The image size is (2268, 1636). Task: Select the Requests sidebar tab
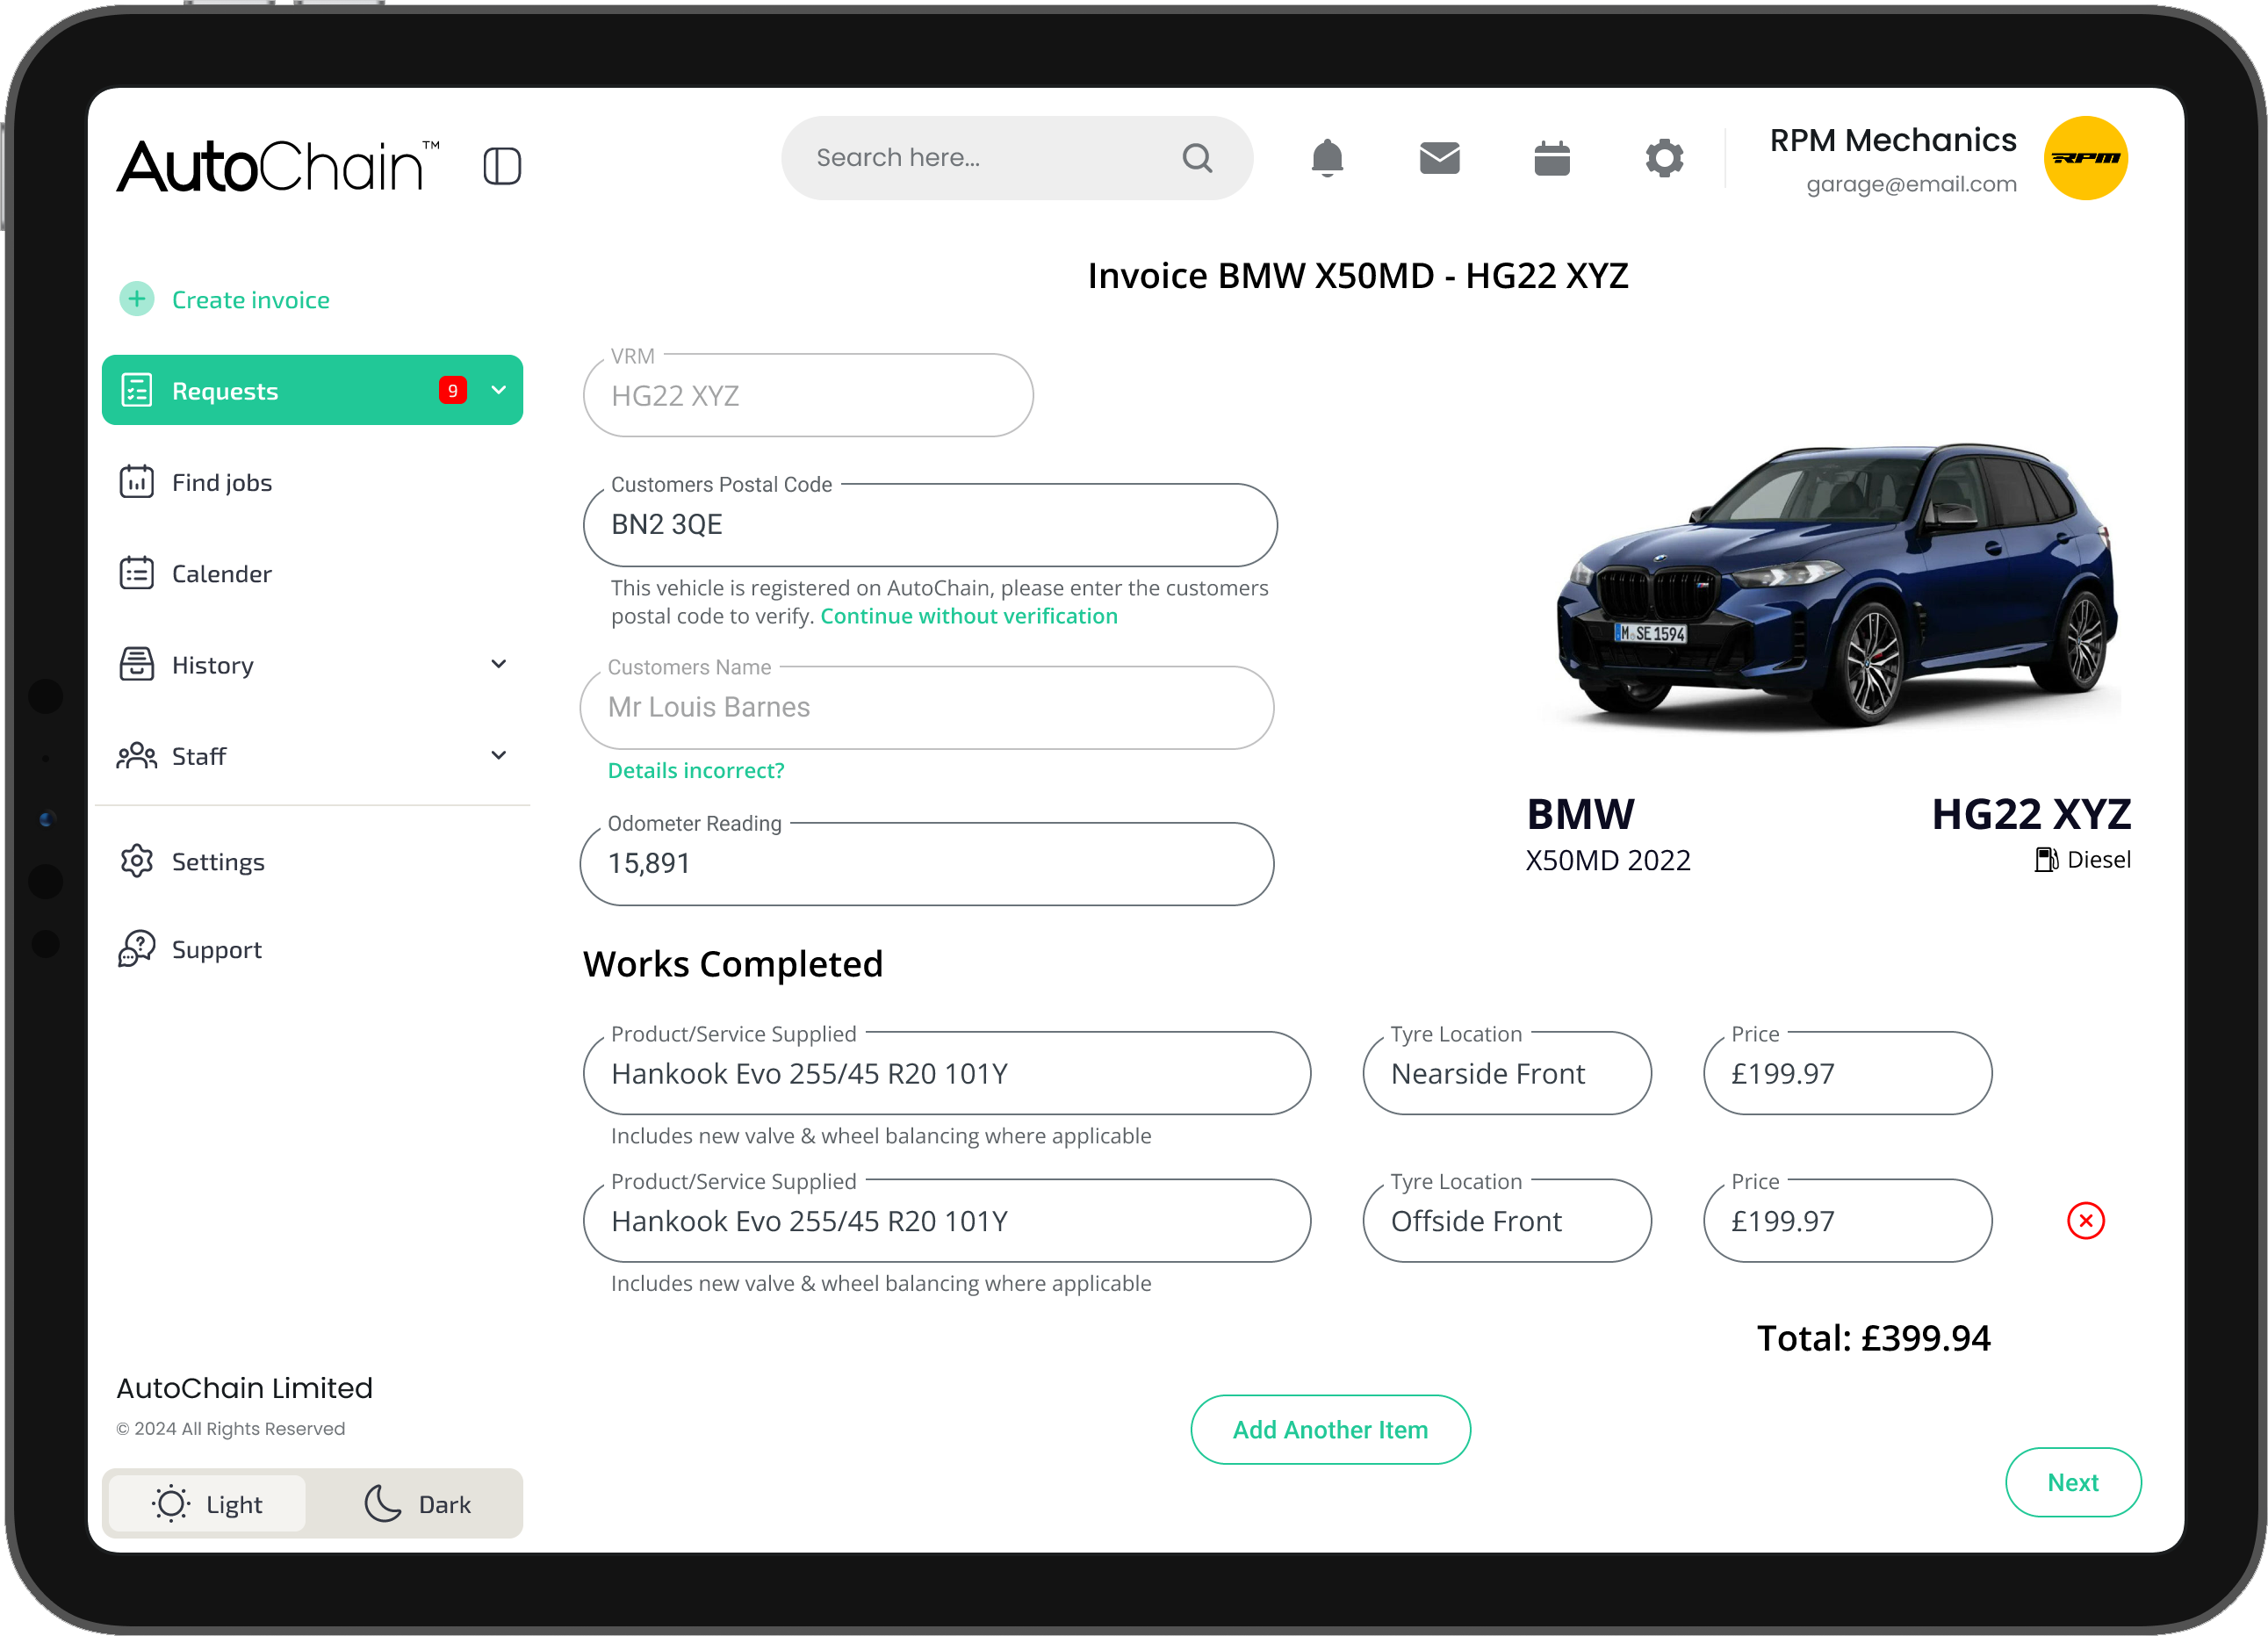(225, 390)
